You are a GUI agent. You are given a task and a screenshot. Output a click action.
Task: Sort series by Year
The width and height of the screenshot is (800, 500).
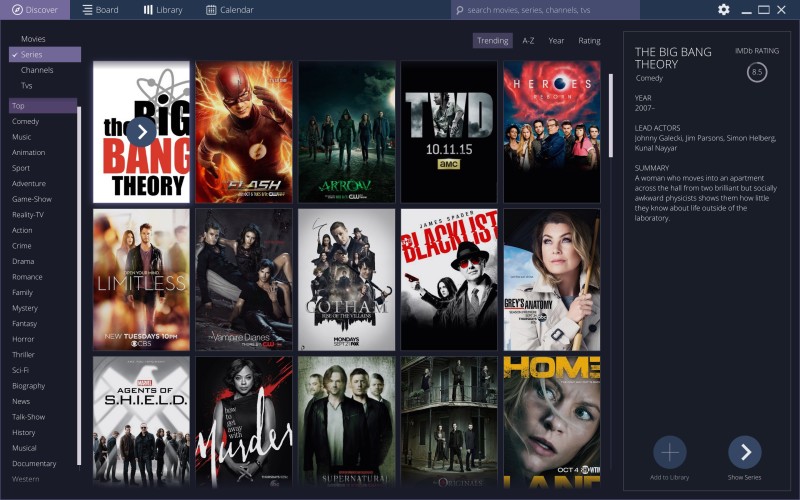(556, 41)
